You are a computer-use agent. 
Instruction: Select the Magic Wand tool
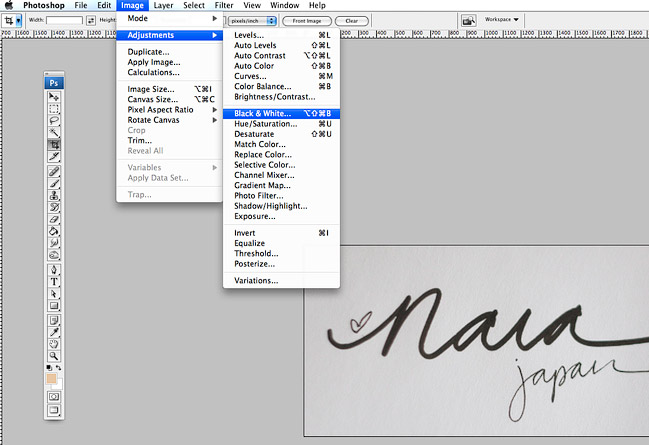click(54, 132)
